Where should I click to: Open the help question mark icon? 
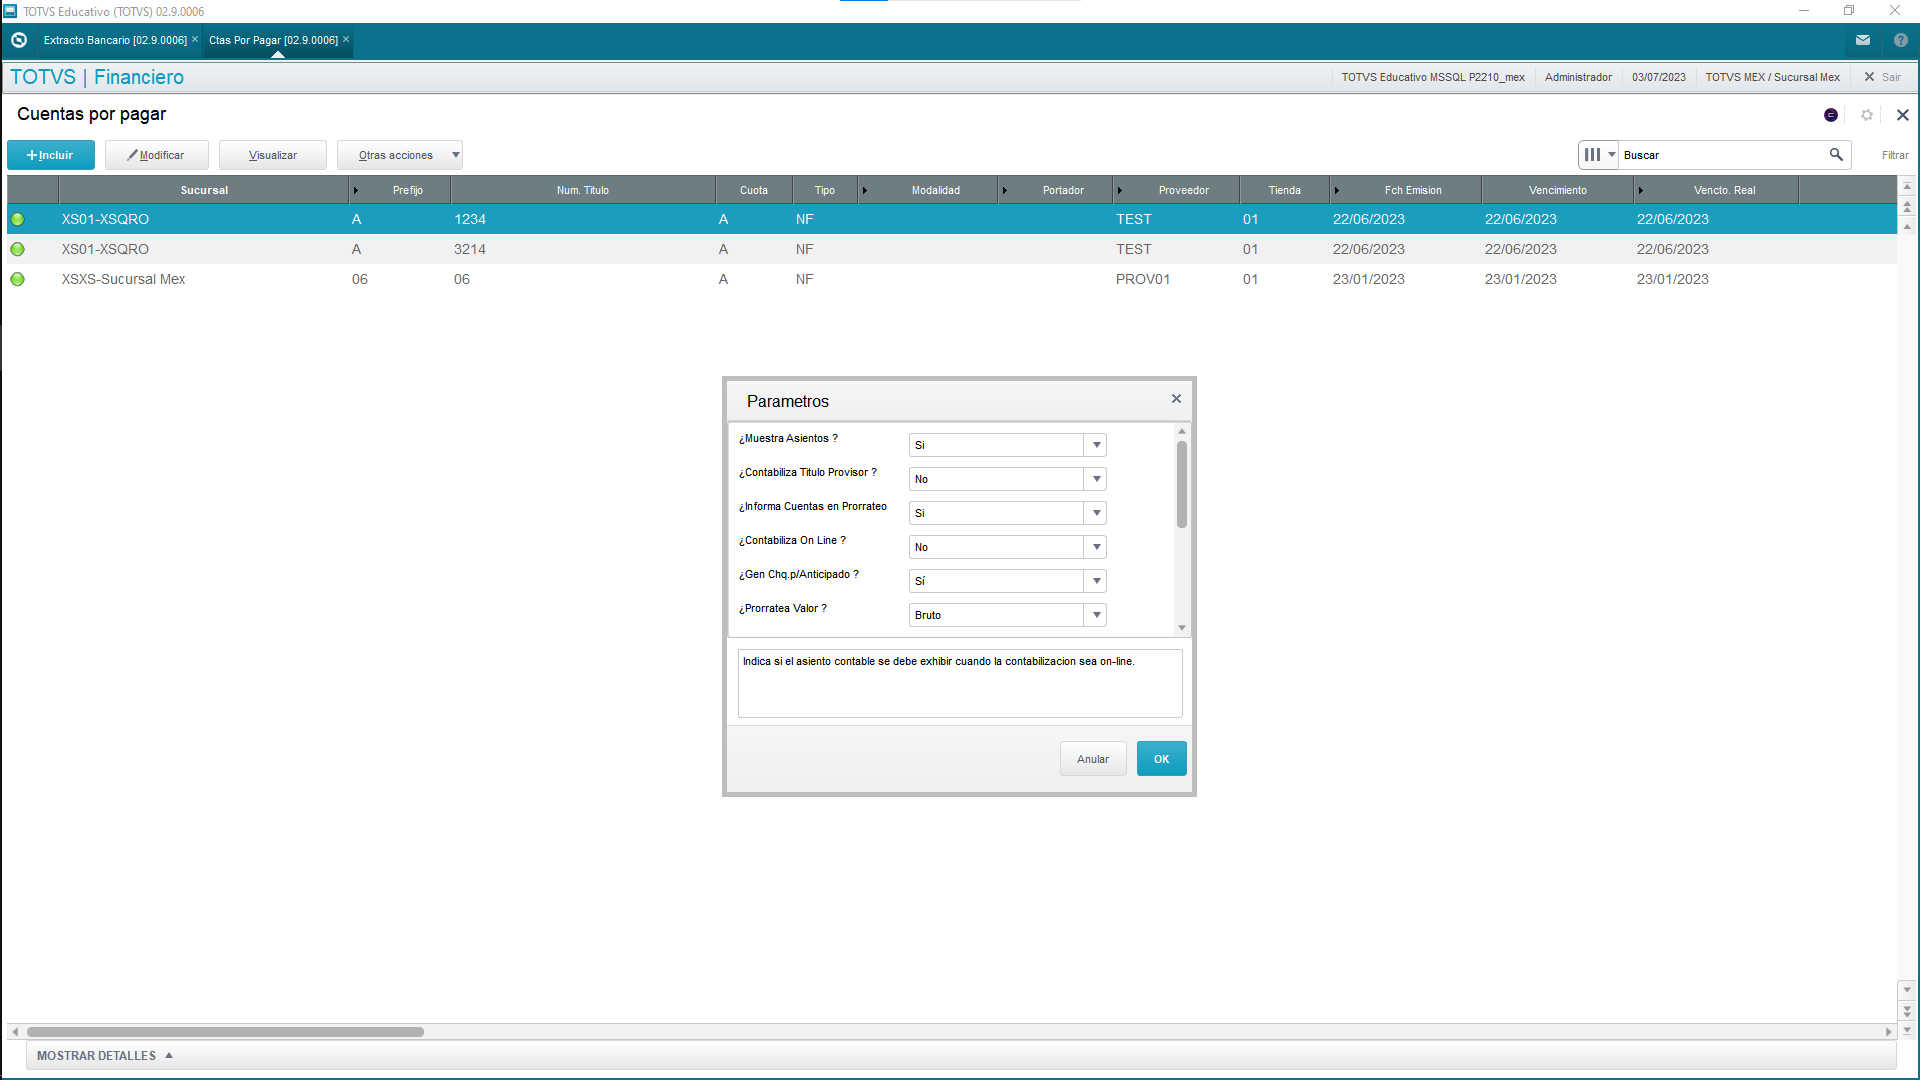point(1901,40)
